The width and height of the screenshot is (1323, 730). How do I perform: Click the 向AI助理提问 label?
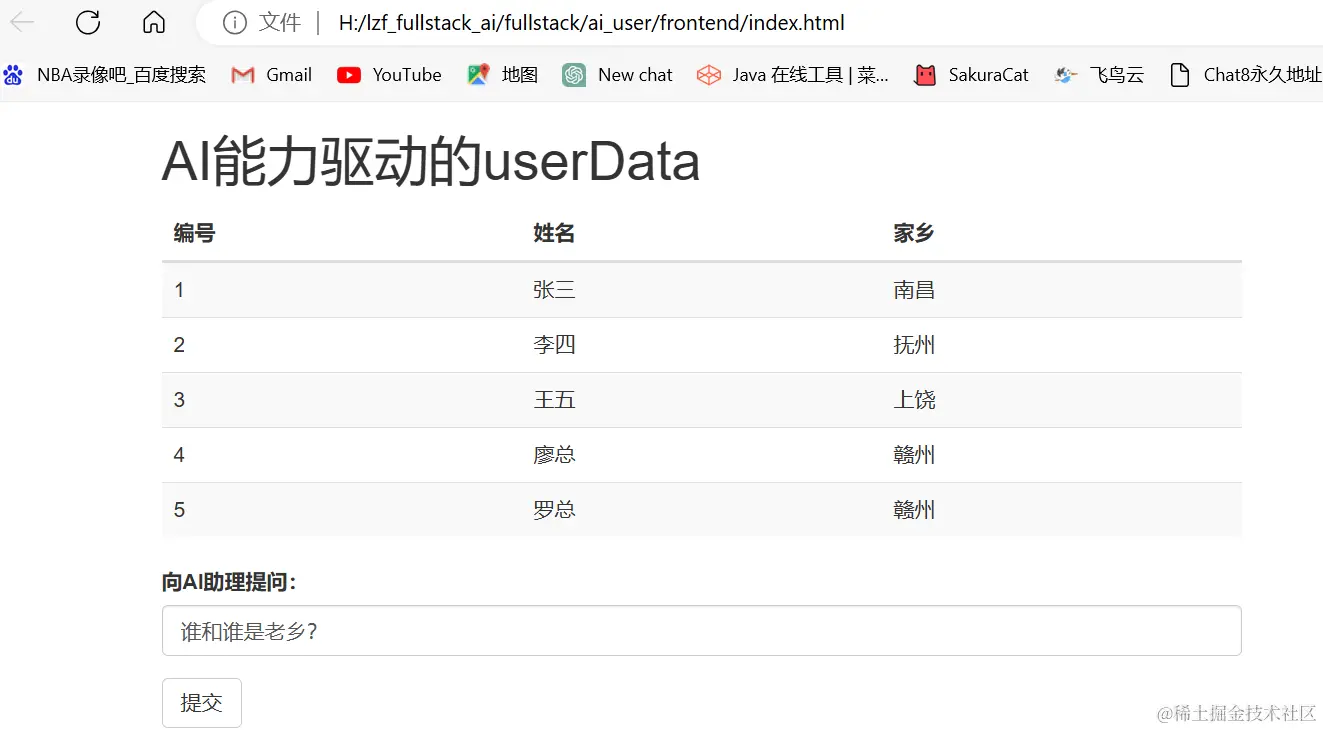[229, 582]
